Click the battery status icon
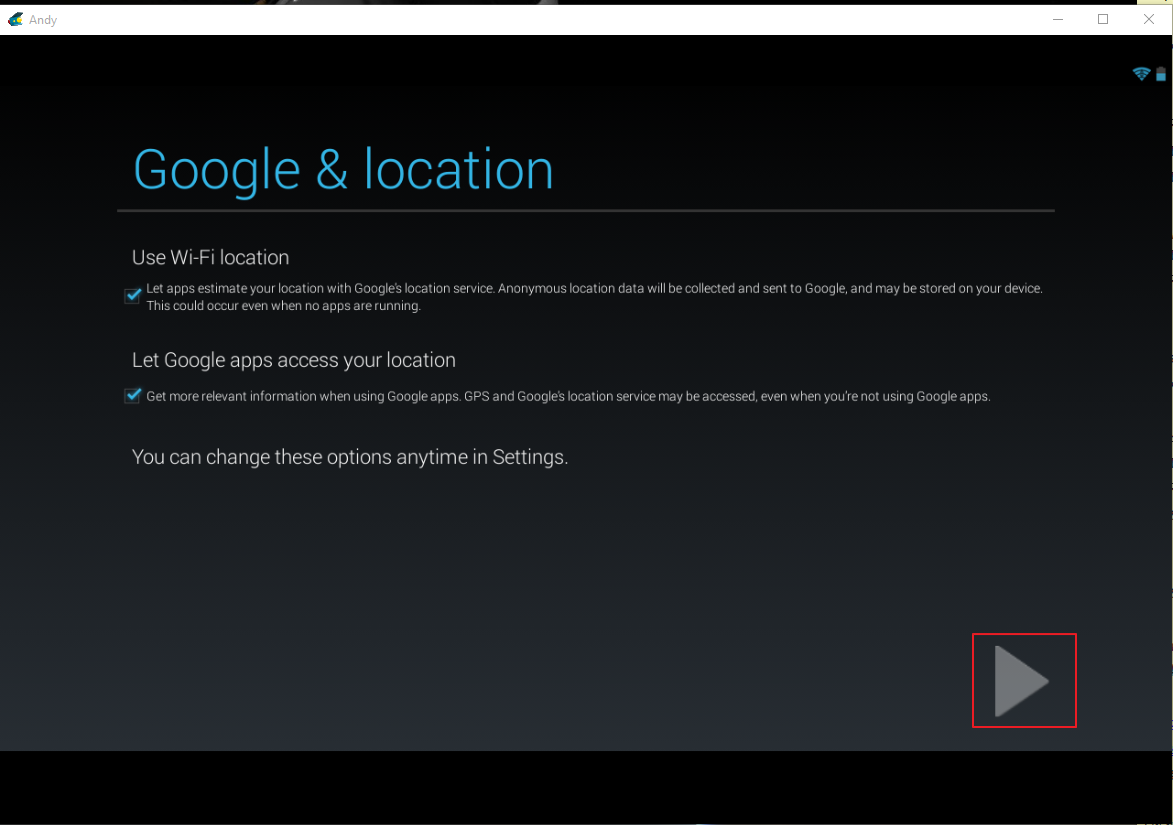Viewport: 1173px width, 825px height. click(1160, 73)
